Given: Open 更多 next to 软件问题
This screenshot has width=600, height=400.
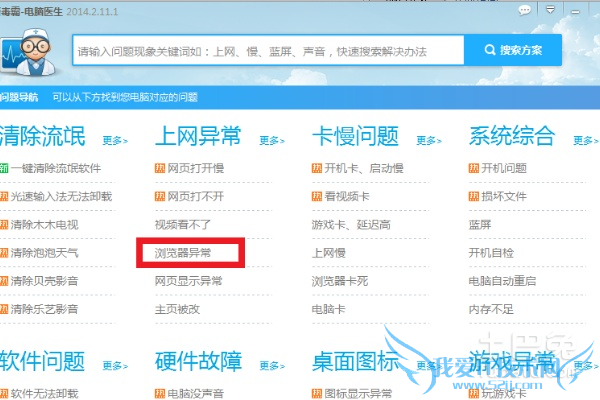Looking at the screenshot, I should [115, 366].
